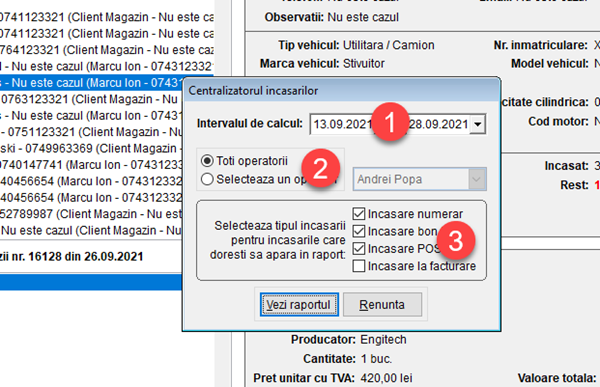The width and height of the screenshot is (600, 387).
Task: Click the Observatii value Nu este cazul
Action: click(x=363, y=17)
